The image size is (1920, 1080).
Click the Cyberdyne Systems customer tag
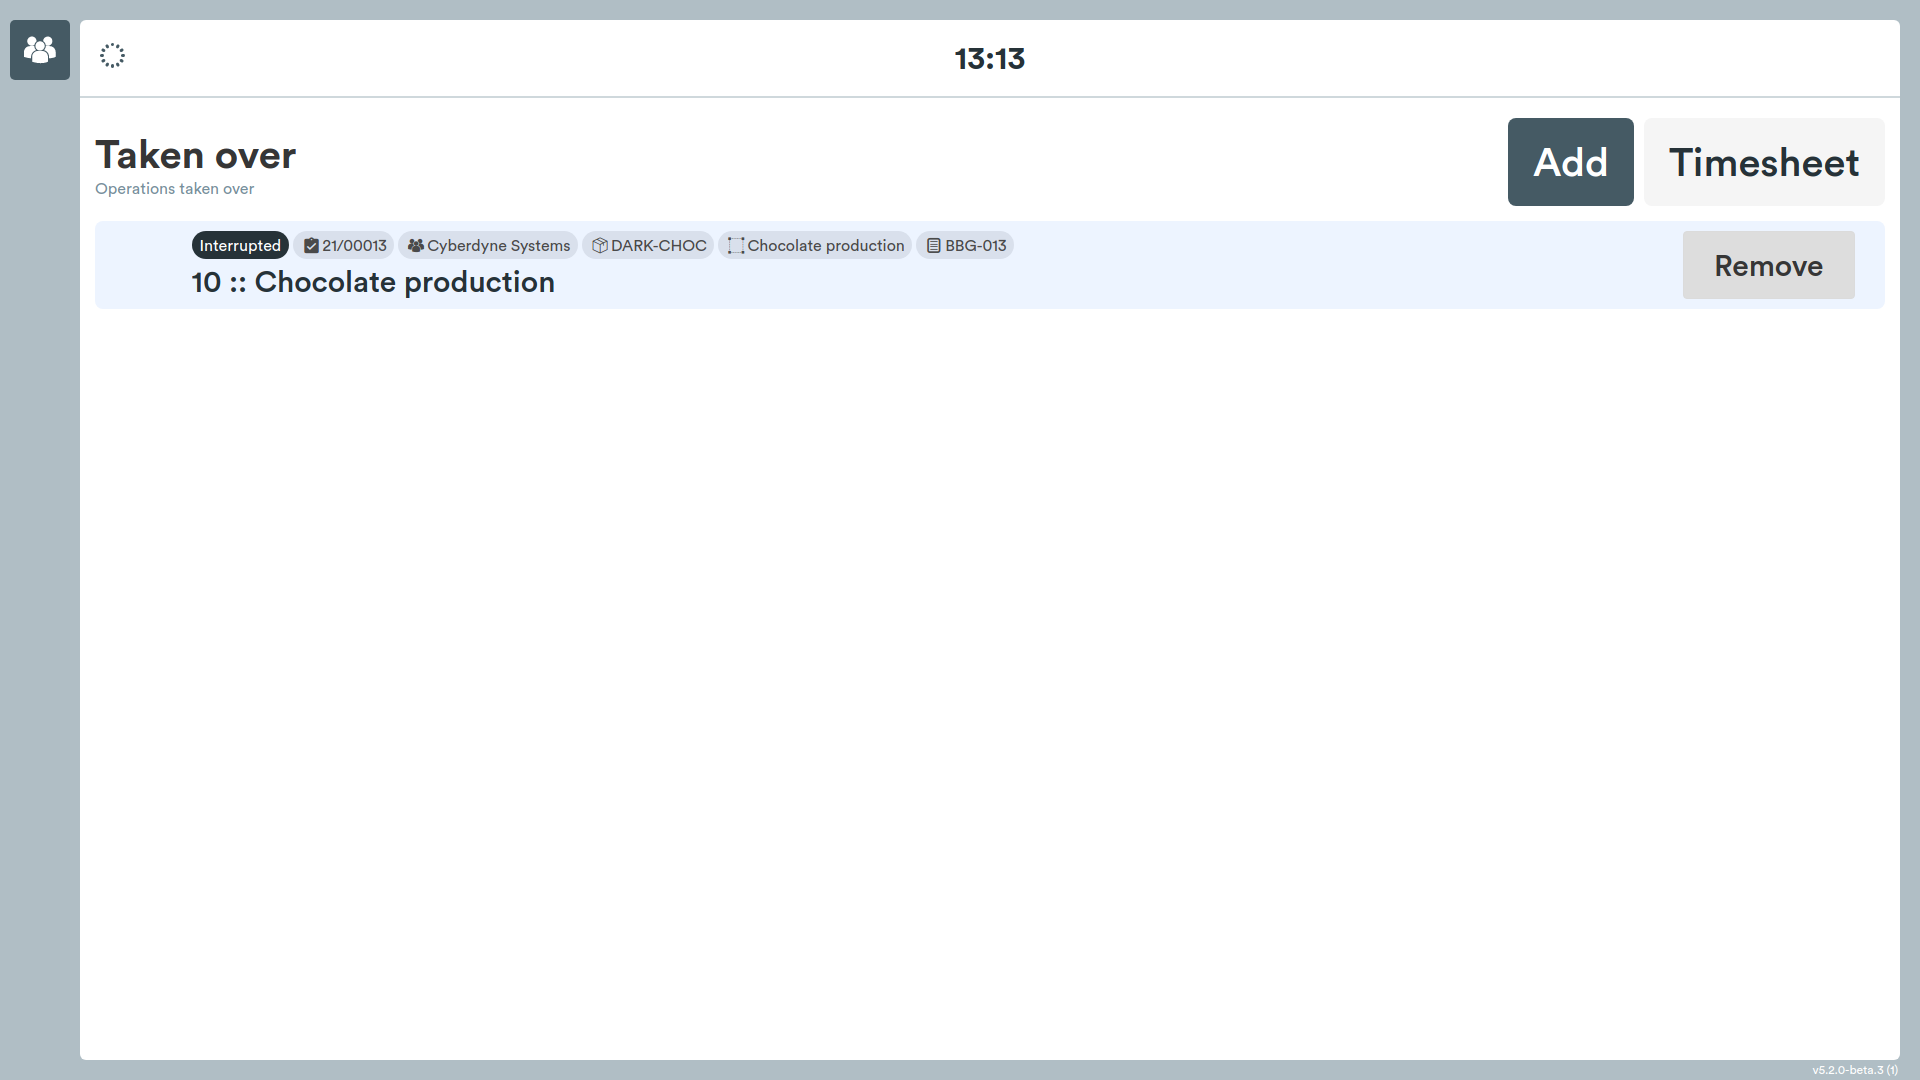pos(488,245)
